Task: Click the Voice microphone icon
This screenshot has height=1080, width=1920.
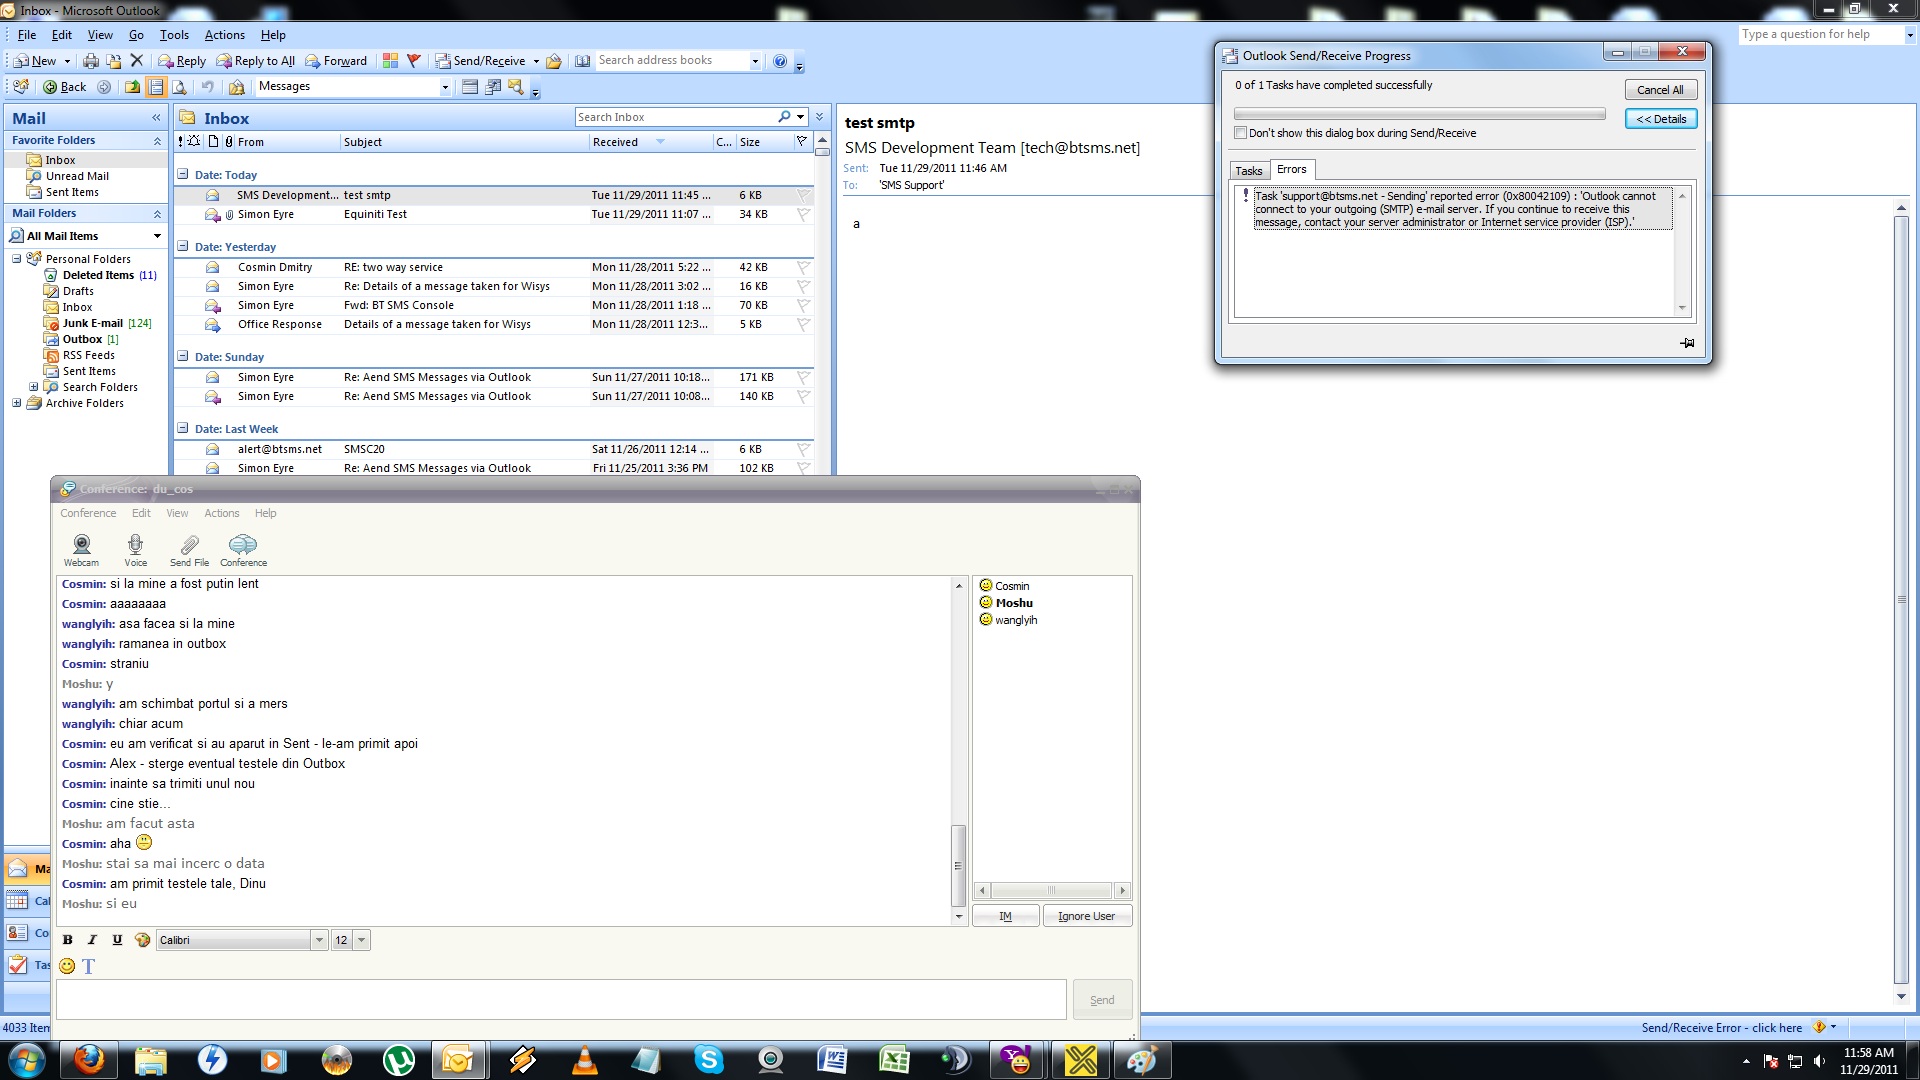Action: click(x=135, y=545)
